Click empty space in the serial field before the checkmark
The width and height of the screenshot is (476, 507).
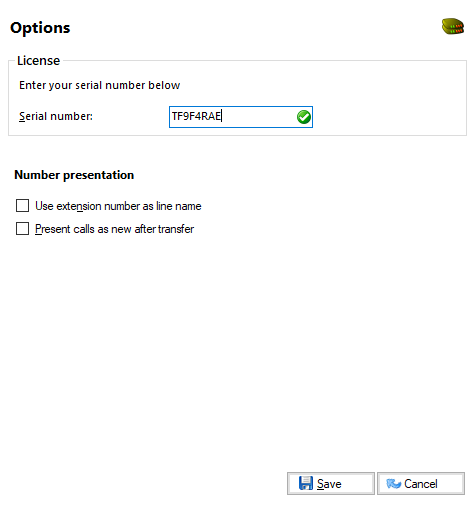[258, 117]
